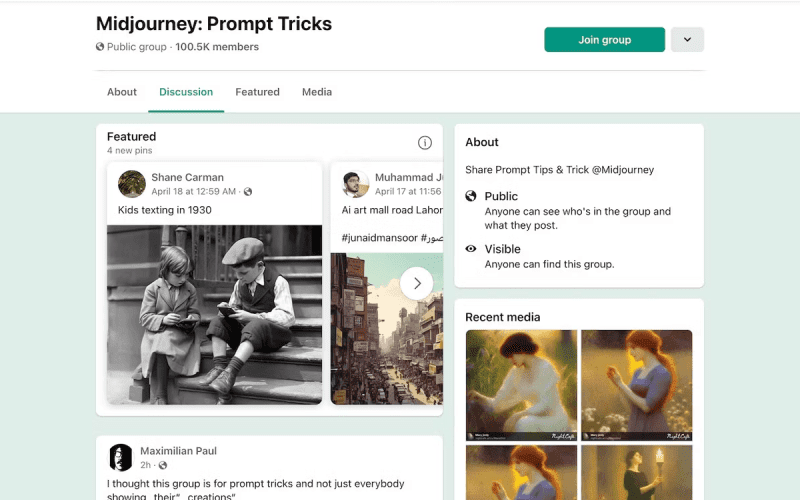Screen dimensions: 800x500
Task: Open the Maximilian Paul name link
Action: pyautogui.click(x=178, y=451)
